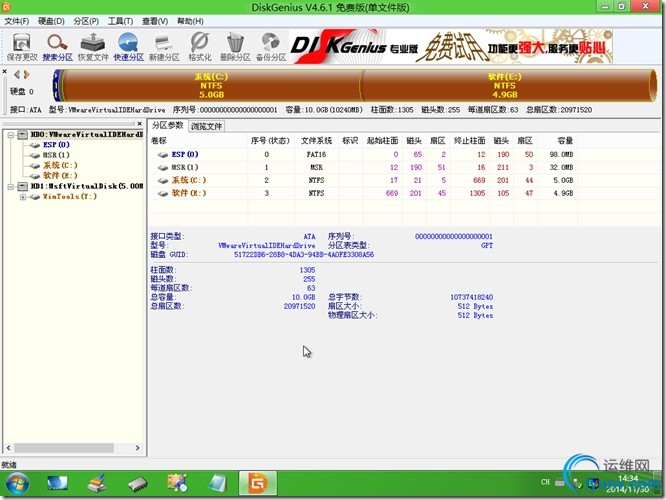Open the 工具(T) menu
Viewport: 666px width, 500px height.
coord(120,21)
